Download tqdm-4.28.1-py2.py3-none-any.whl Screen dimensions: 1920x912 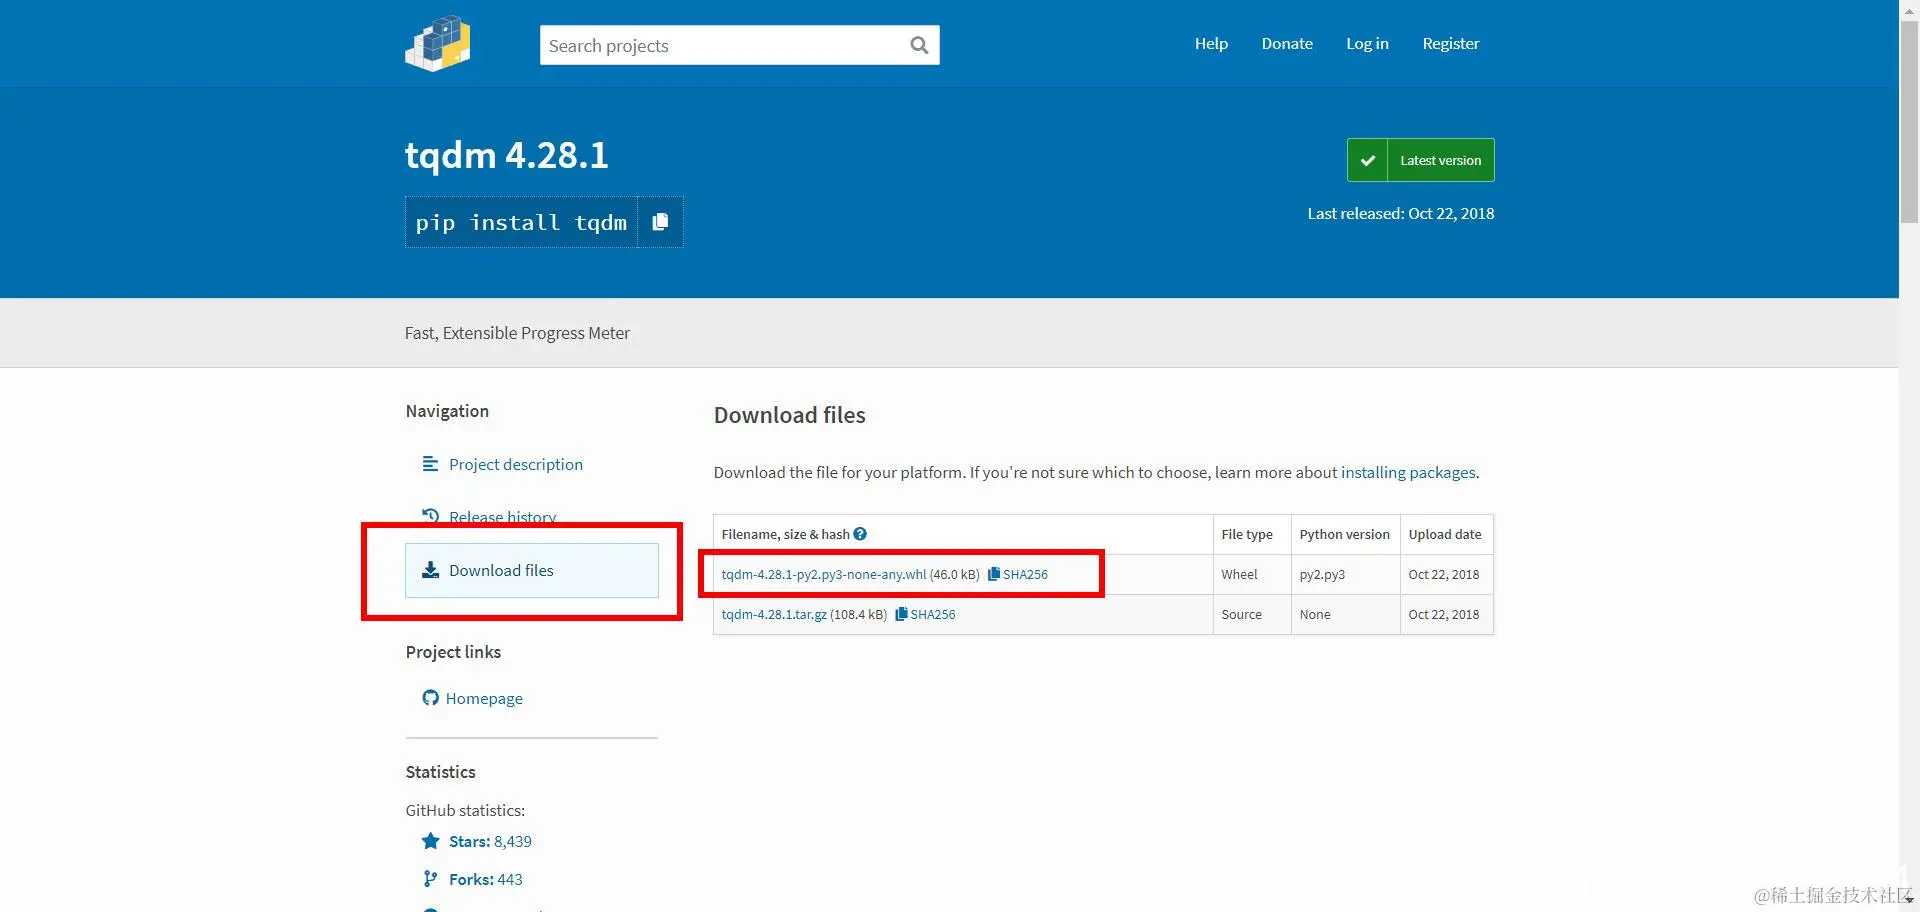coord(824,574)
